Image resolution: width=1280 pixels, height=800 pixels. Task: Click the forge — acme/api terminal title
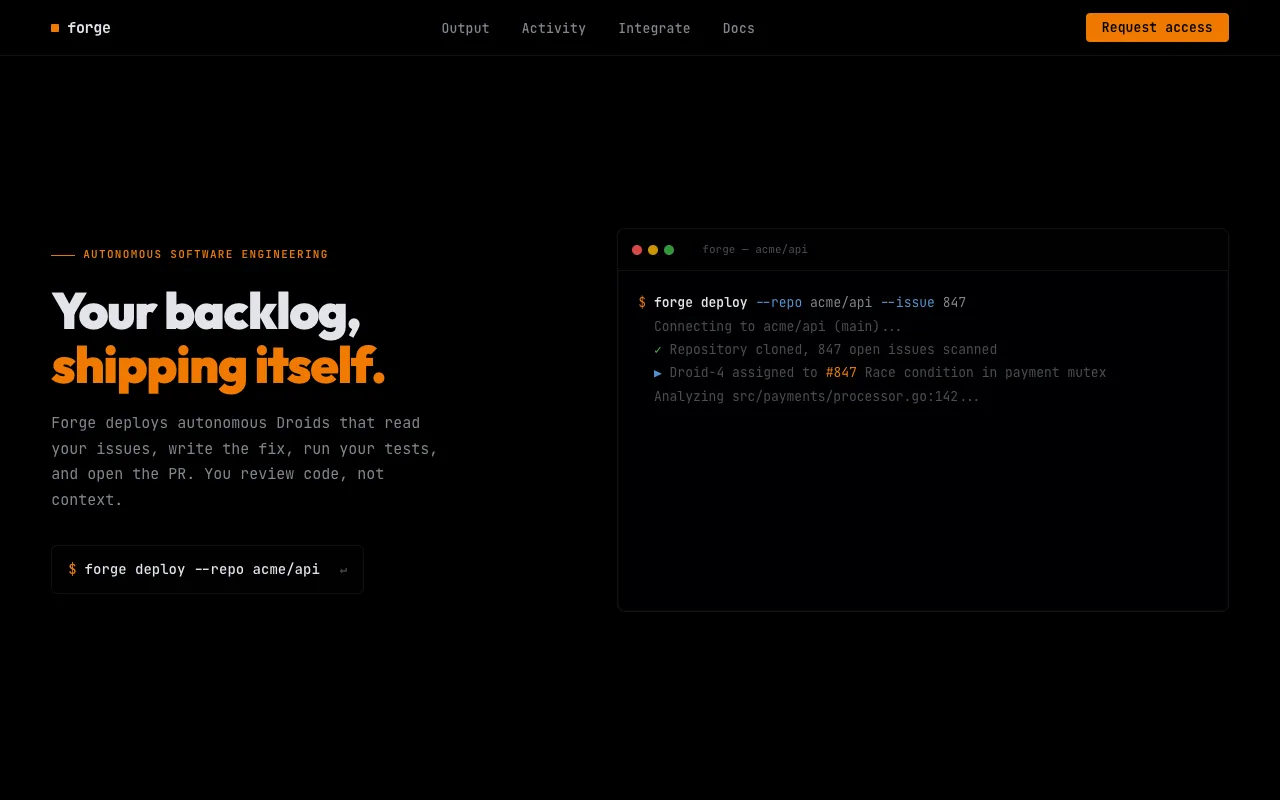(x=754, y=250)
